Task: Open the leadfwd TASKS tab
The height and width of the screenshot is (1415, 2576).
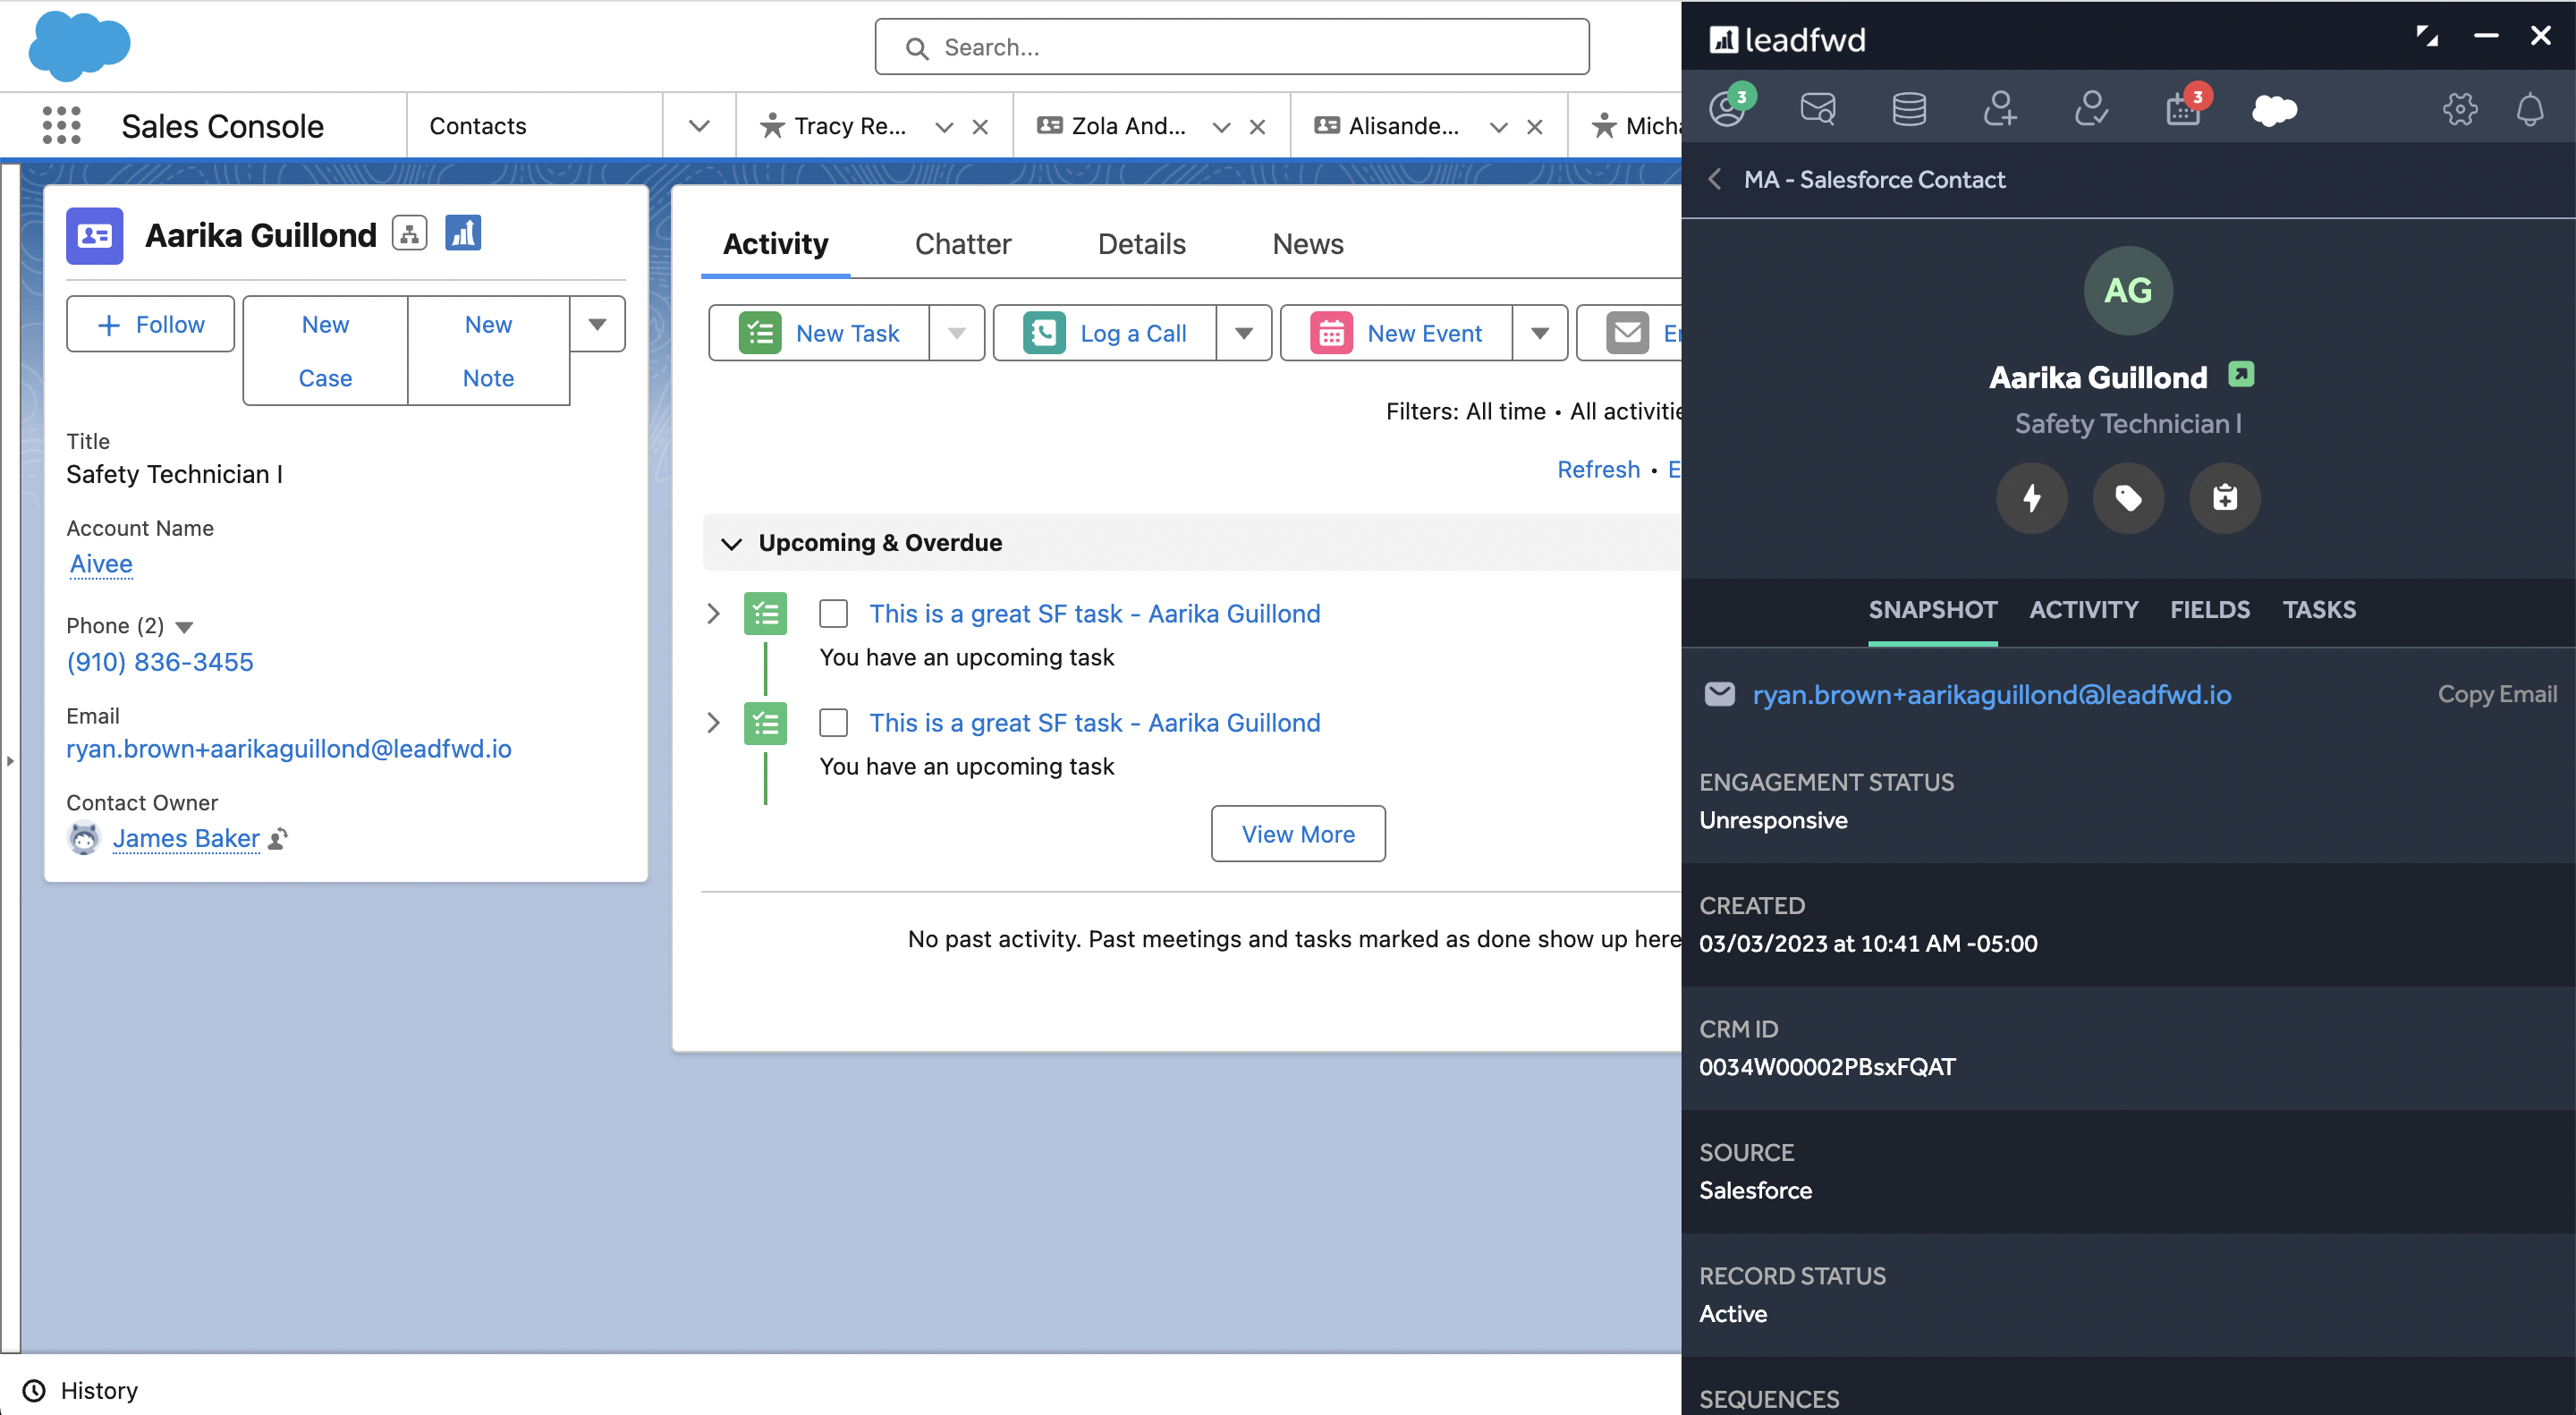Action: click(2319, 610)
